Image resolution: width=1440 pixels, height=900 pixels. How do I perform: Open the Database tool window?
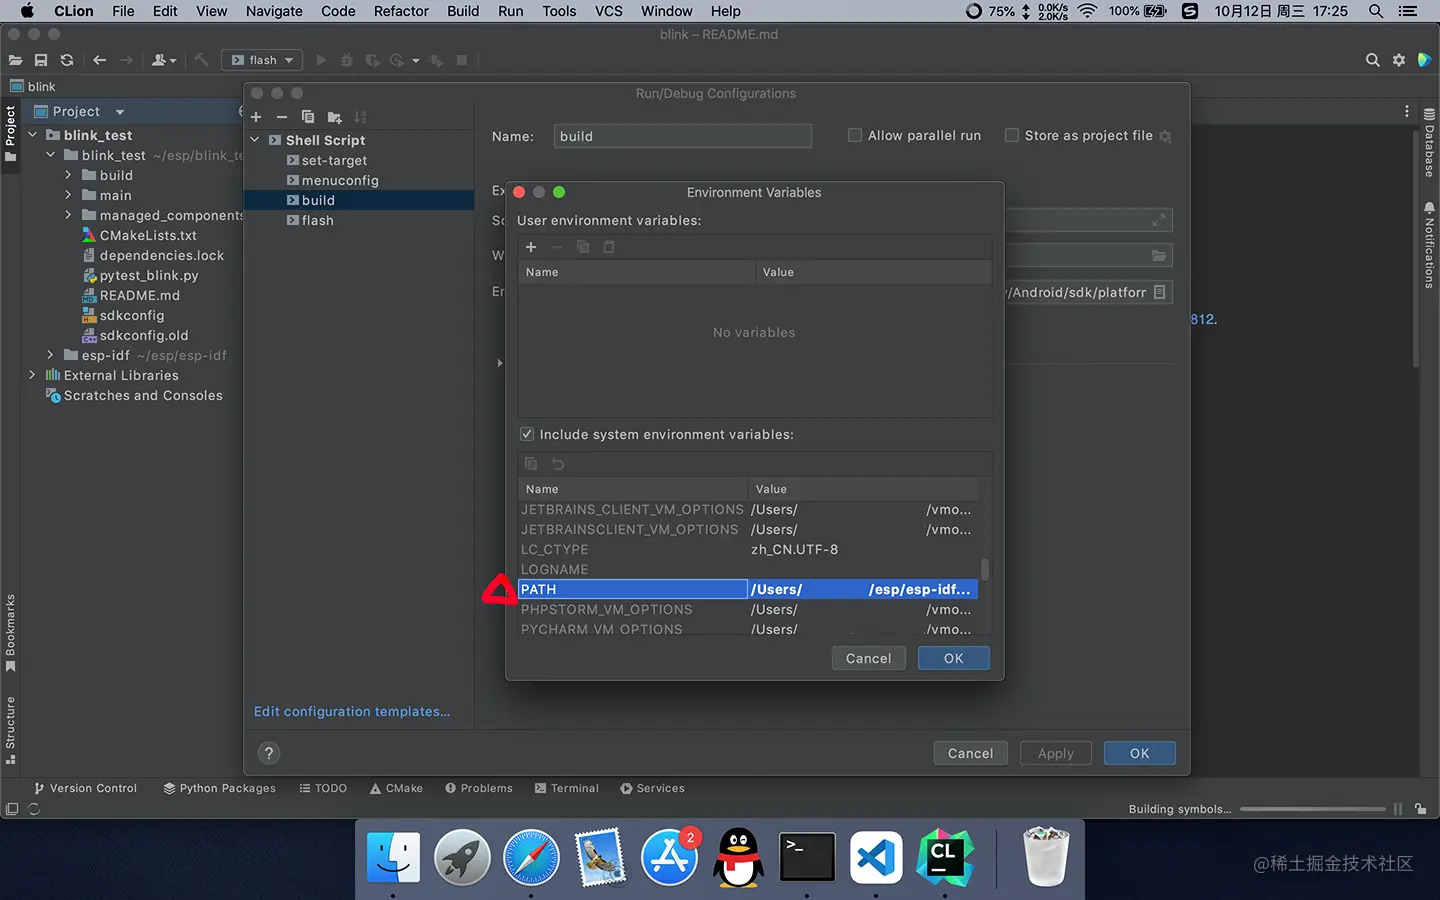pyautogui.click(x=1429, y=143)
